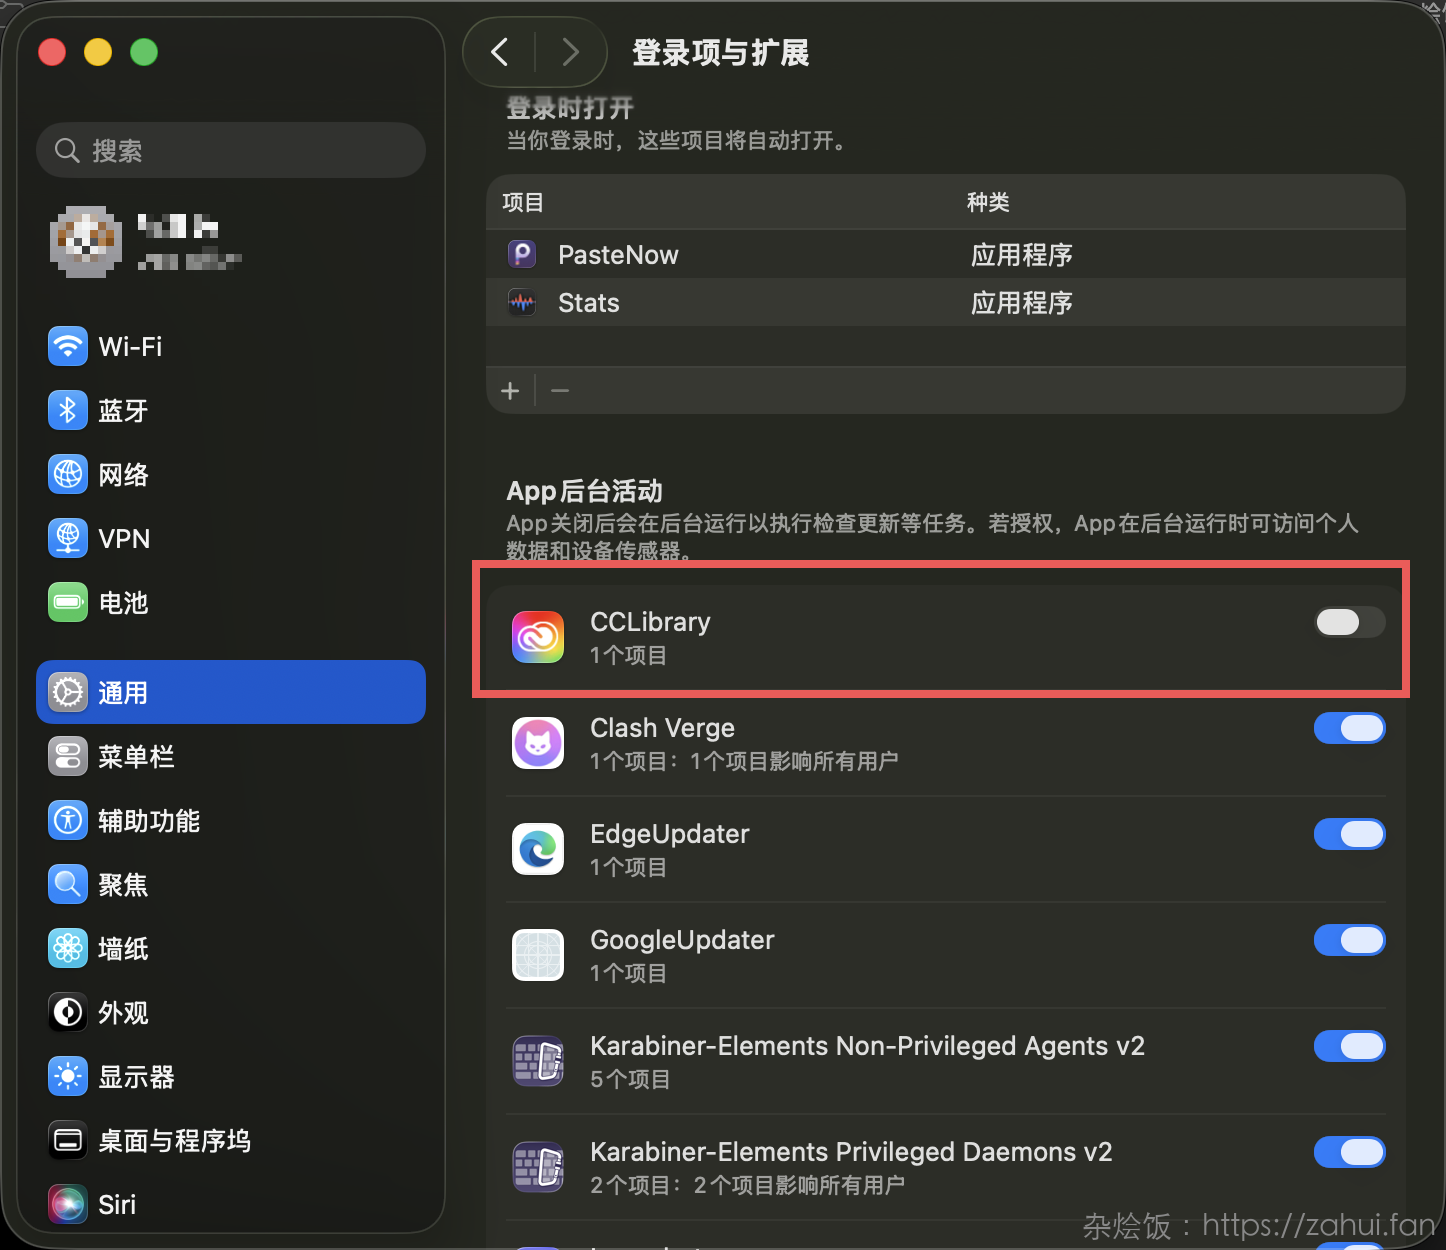Viewport: 1446px width, 1250px height.
Task: Click 应用程序 type cell for Stats
Action: [1021, 302]
